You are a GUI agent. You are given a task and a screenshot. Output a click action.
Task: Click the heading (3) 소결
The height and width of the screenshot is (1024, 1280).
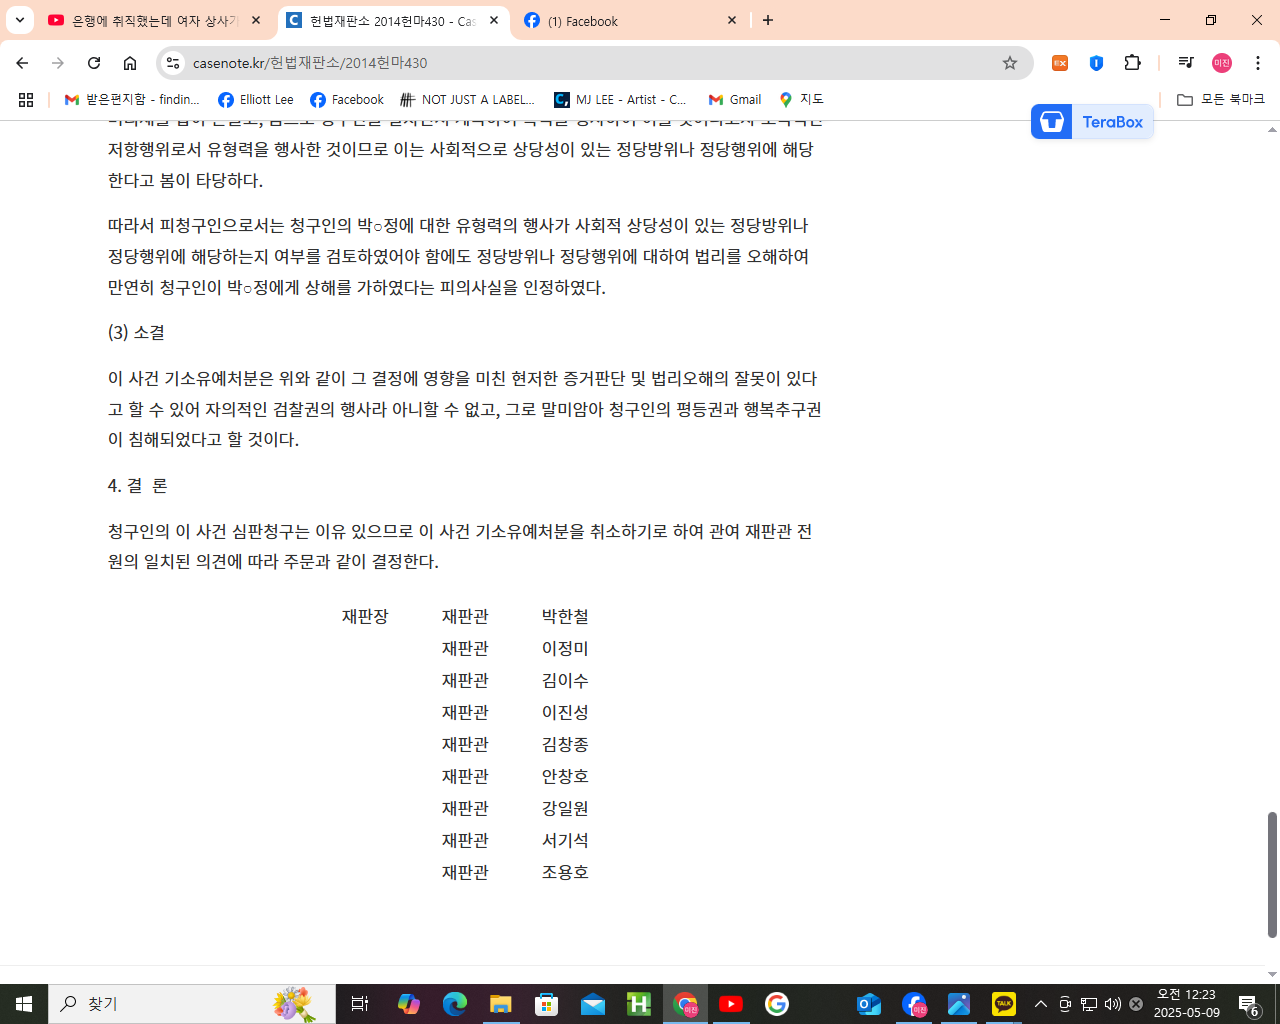point(136,333)
